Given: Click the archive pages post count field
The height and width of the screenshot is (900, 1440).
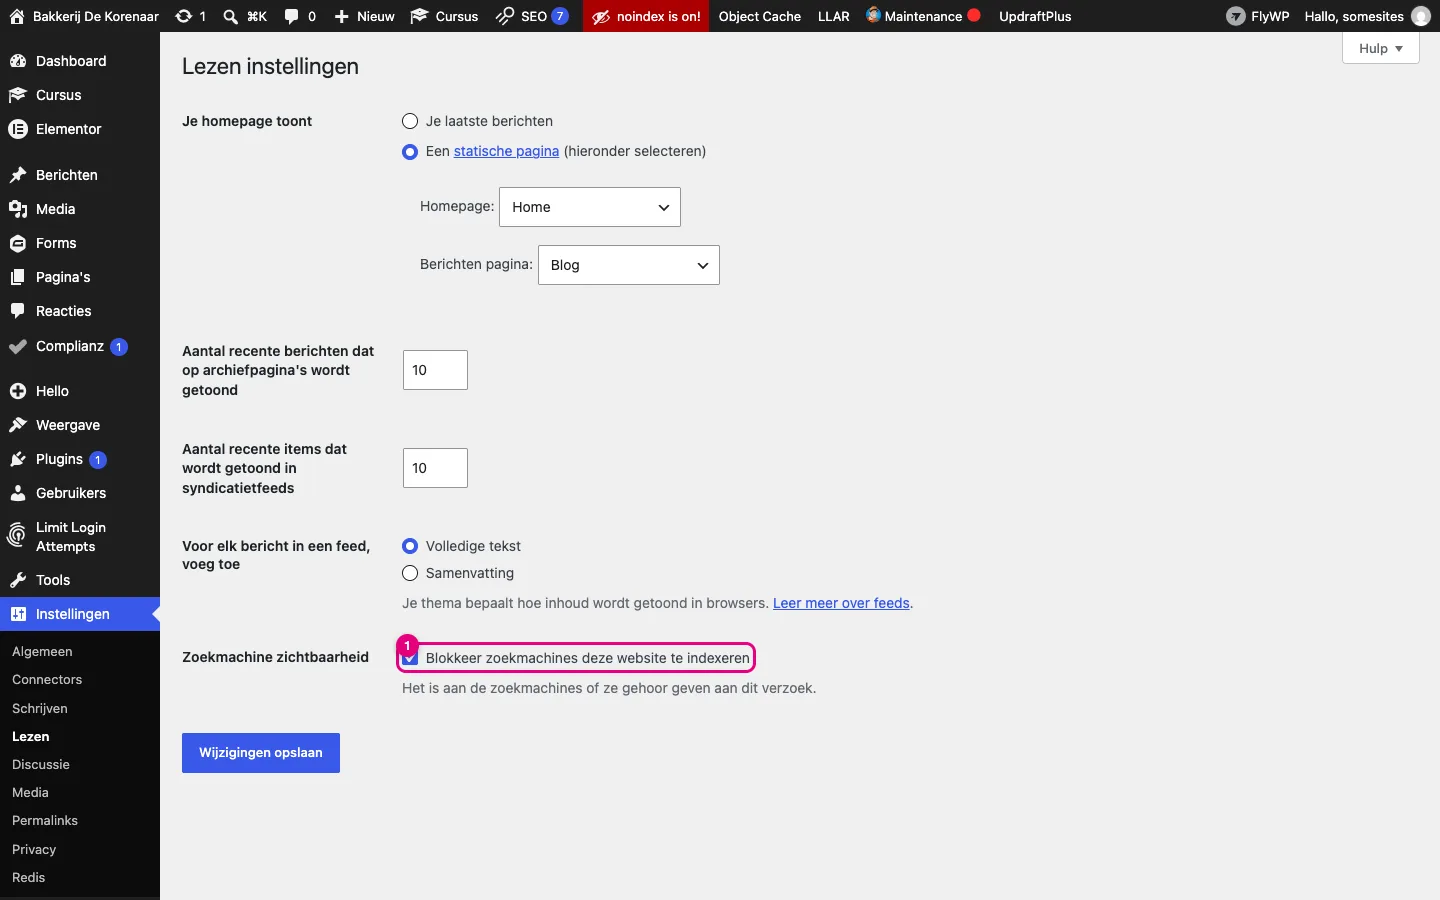Looking at the screenshot, I should pyautogui.click(x=435, y=370).
